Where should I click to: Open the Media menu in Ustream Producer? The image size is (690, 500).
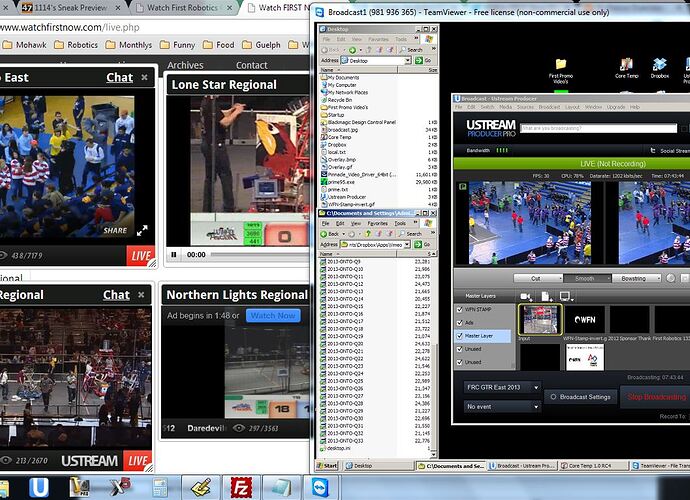tap(506, 107)
